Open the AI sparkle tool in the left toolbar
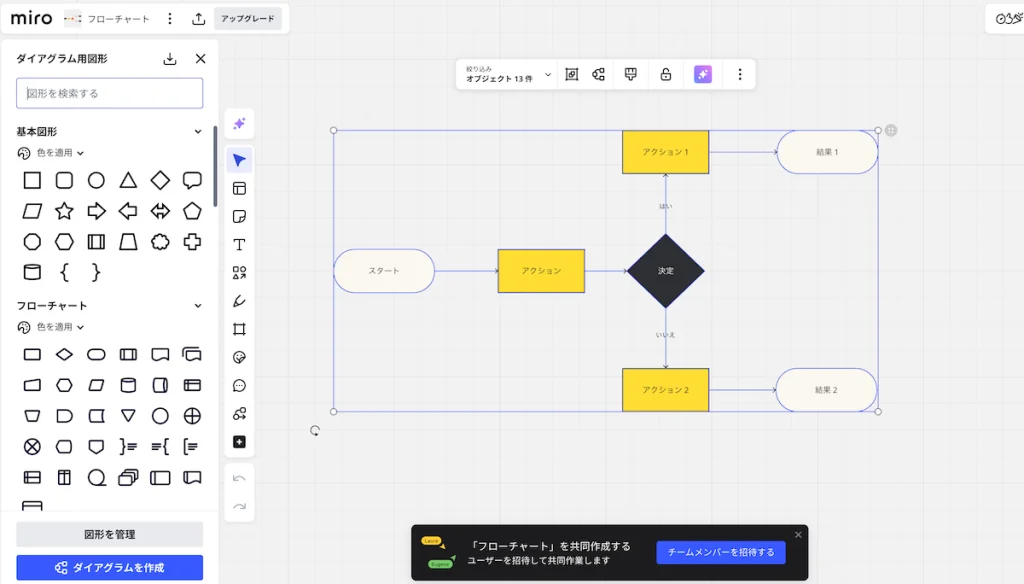The width and height of the screenshot is (1024, 584). coord(239,124)
